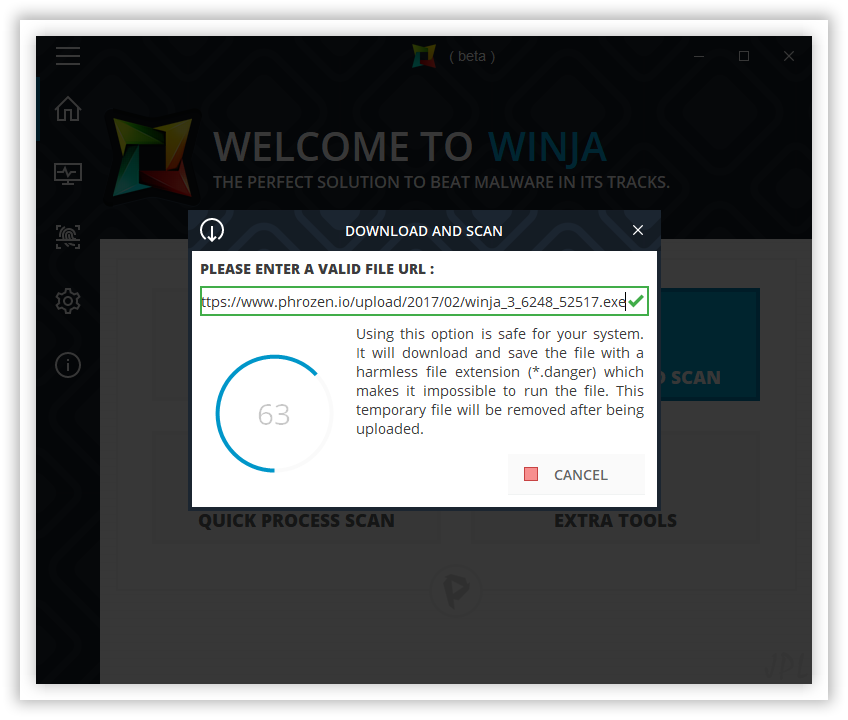
Task: Click the download icon in dialog header
Action: (x=212, y=230)
